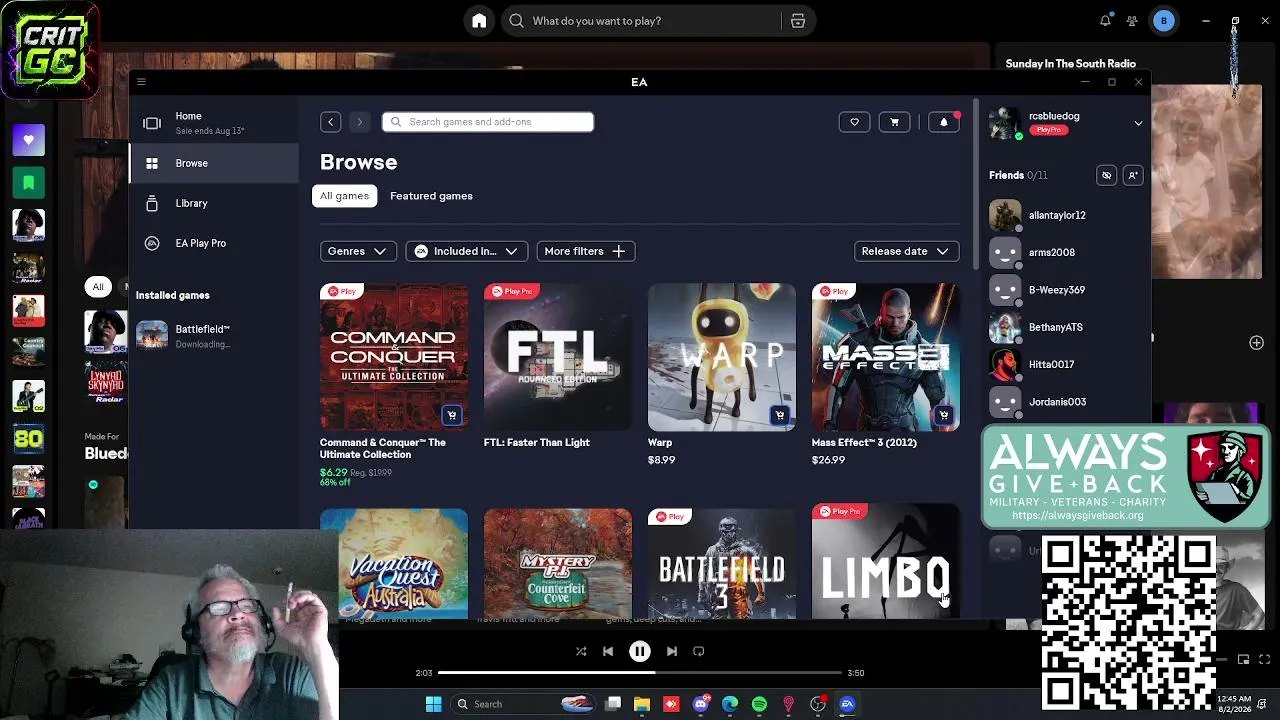Click the FTL: Faster Than Light title

[537, 442]
